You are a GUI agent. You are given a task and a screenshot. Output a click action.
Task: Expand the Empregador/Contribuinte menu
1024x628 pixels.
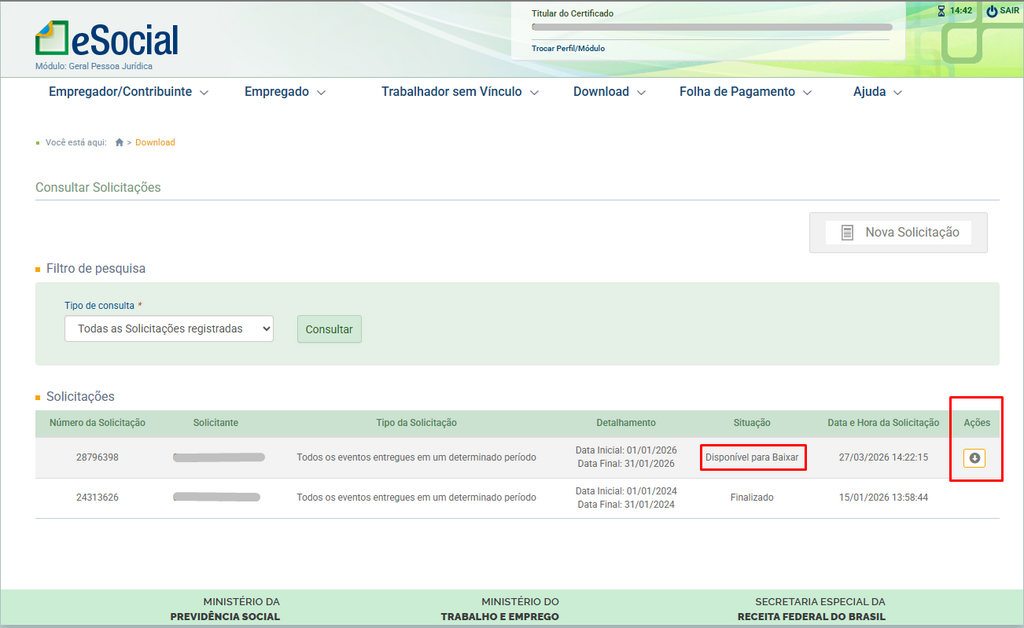tap(128, 92)
